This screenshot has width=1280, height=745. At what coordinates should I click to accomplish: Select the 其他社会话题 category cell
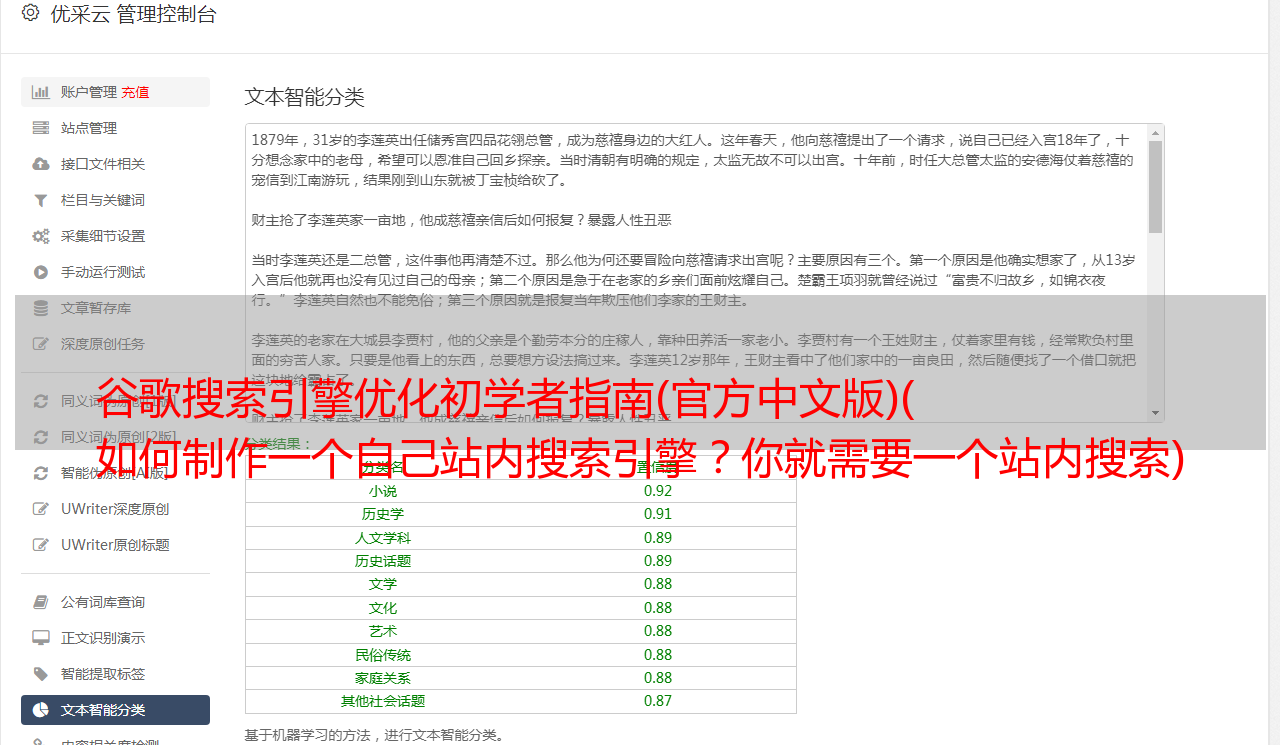(383, 701)
